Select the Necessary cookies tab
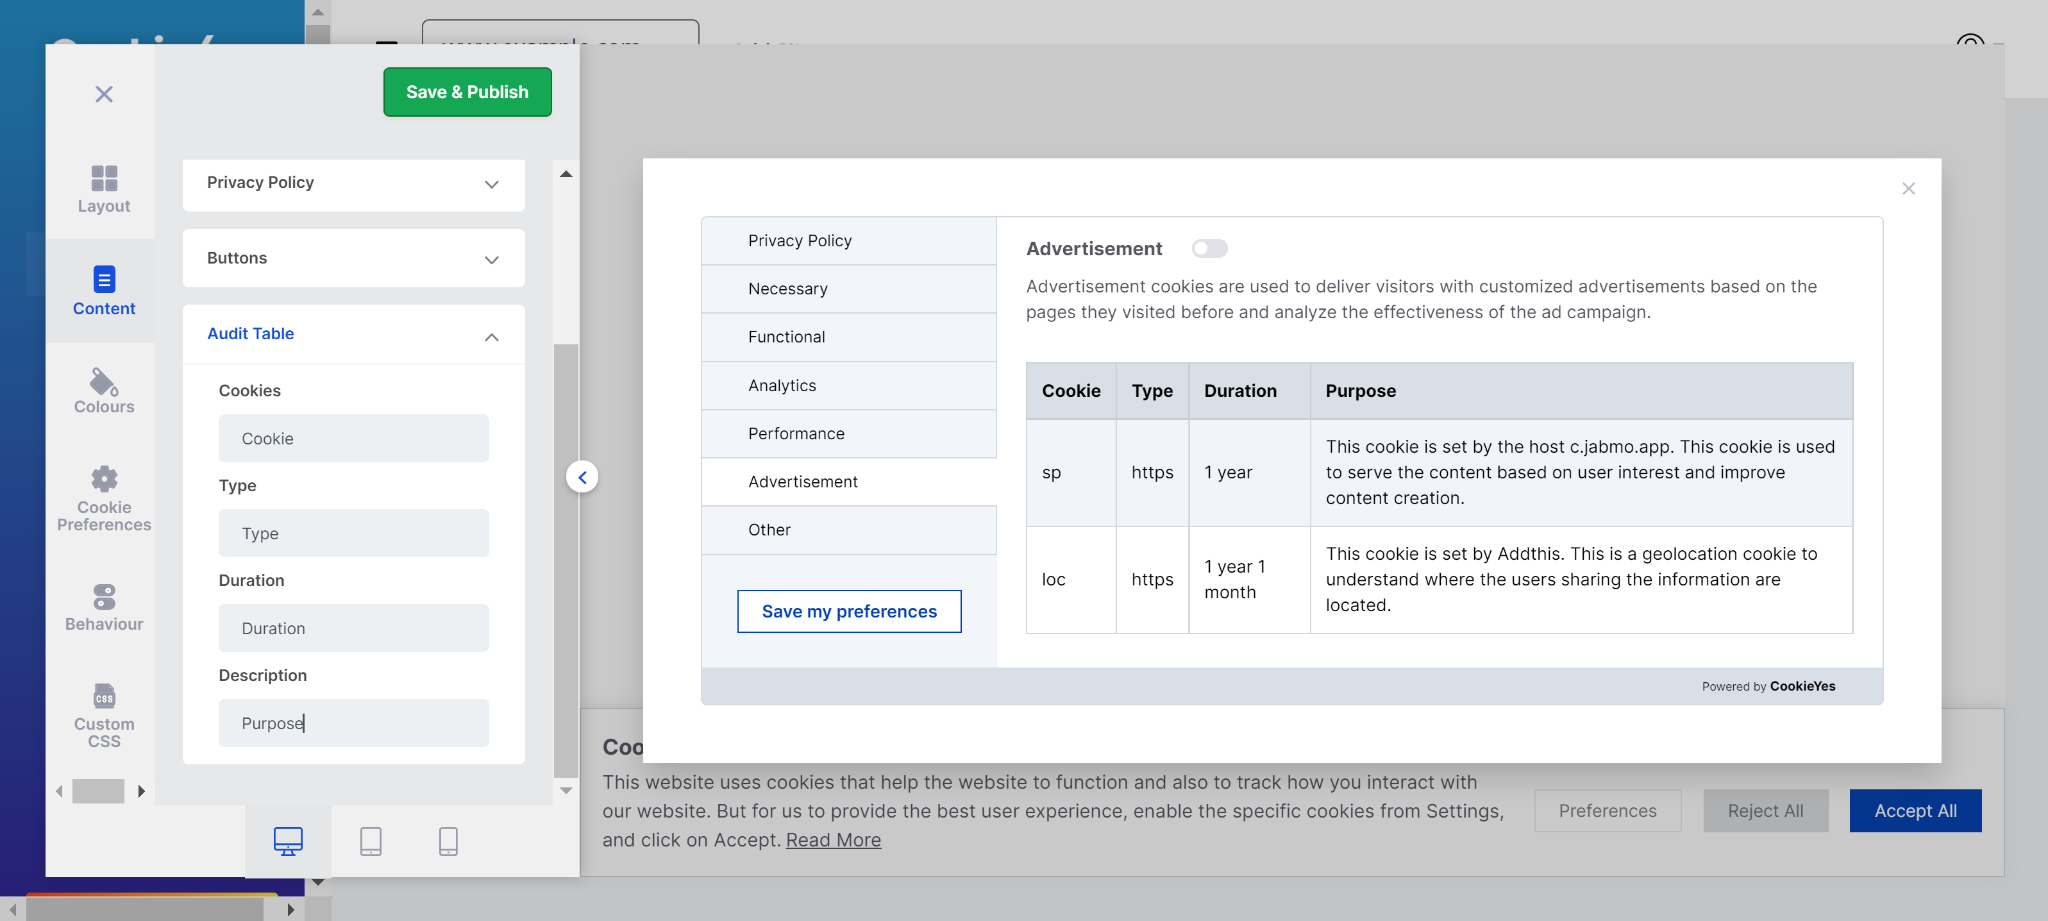 849,289
